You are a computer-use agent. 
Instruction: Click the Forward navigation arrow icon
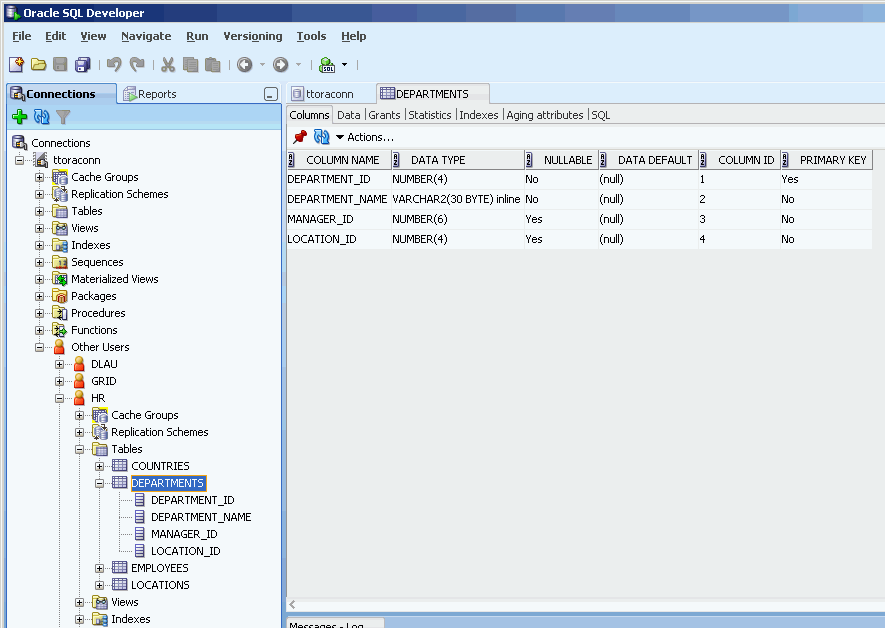click(281, 65)
